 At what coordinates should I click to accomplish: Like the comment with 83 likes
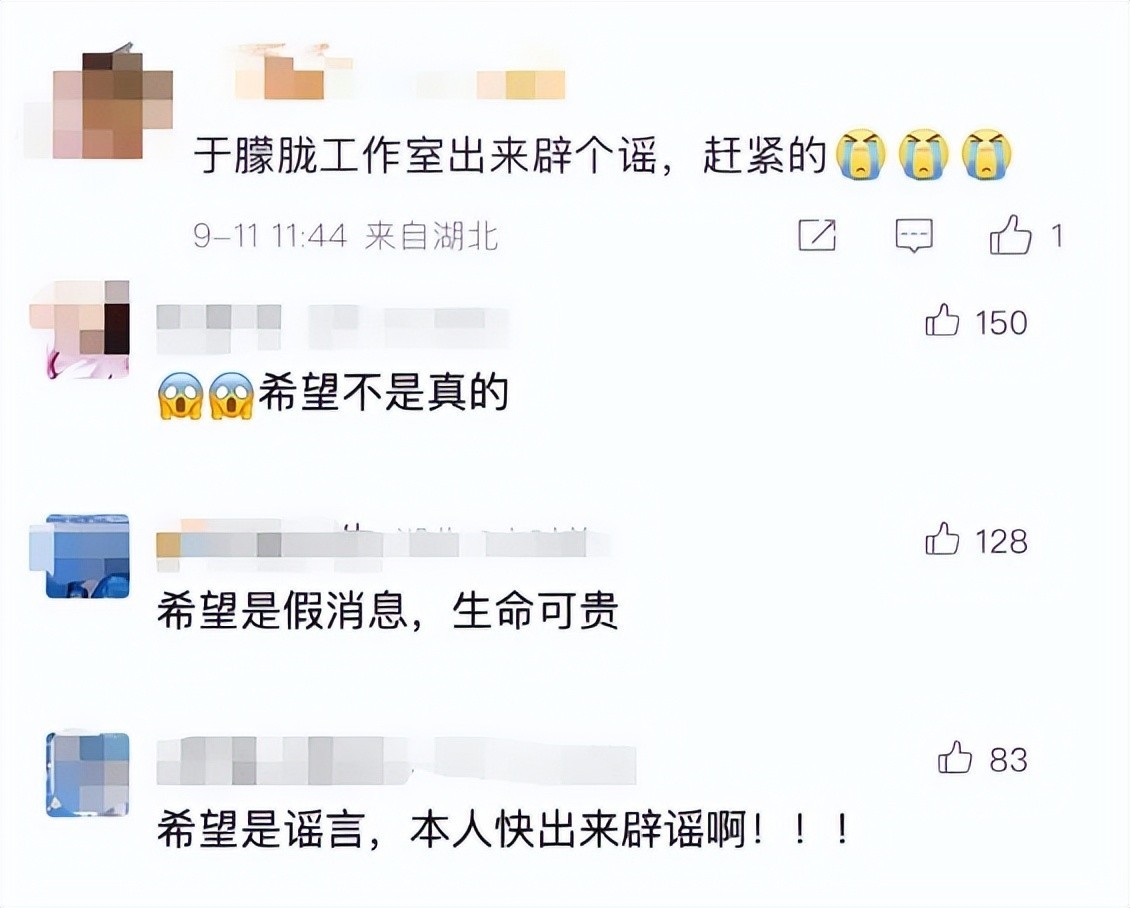[955, 758]
